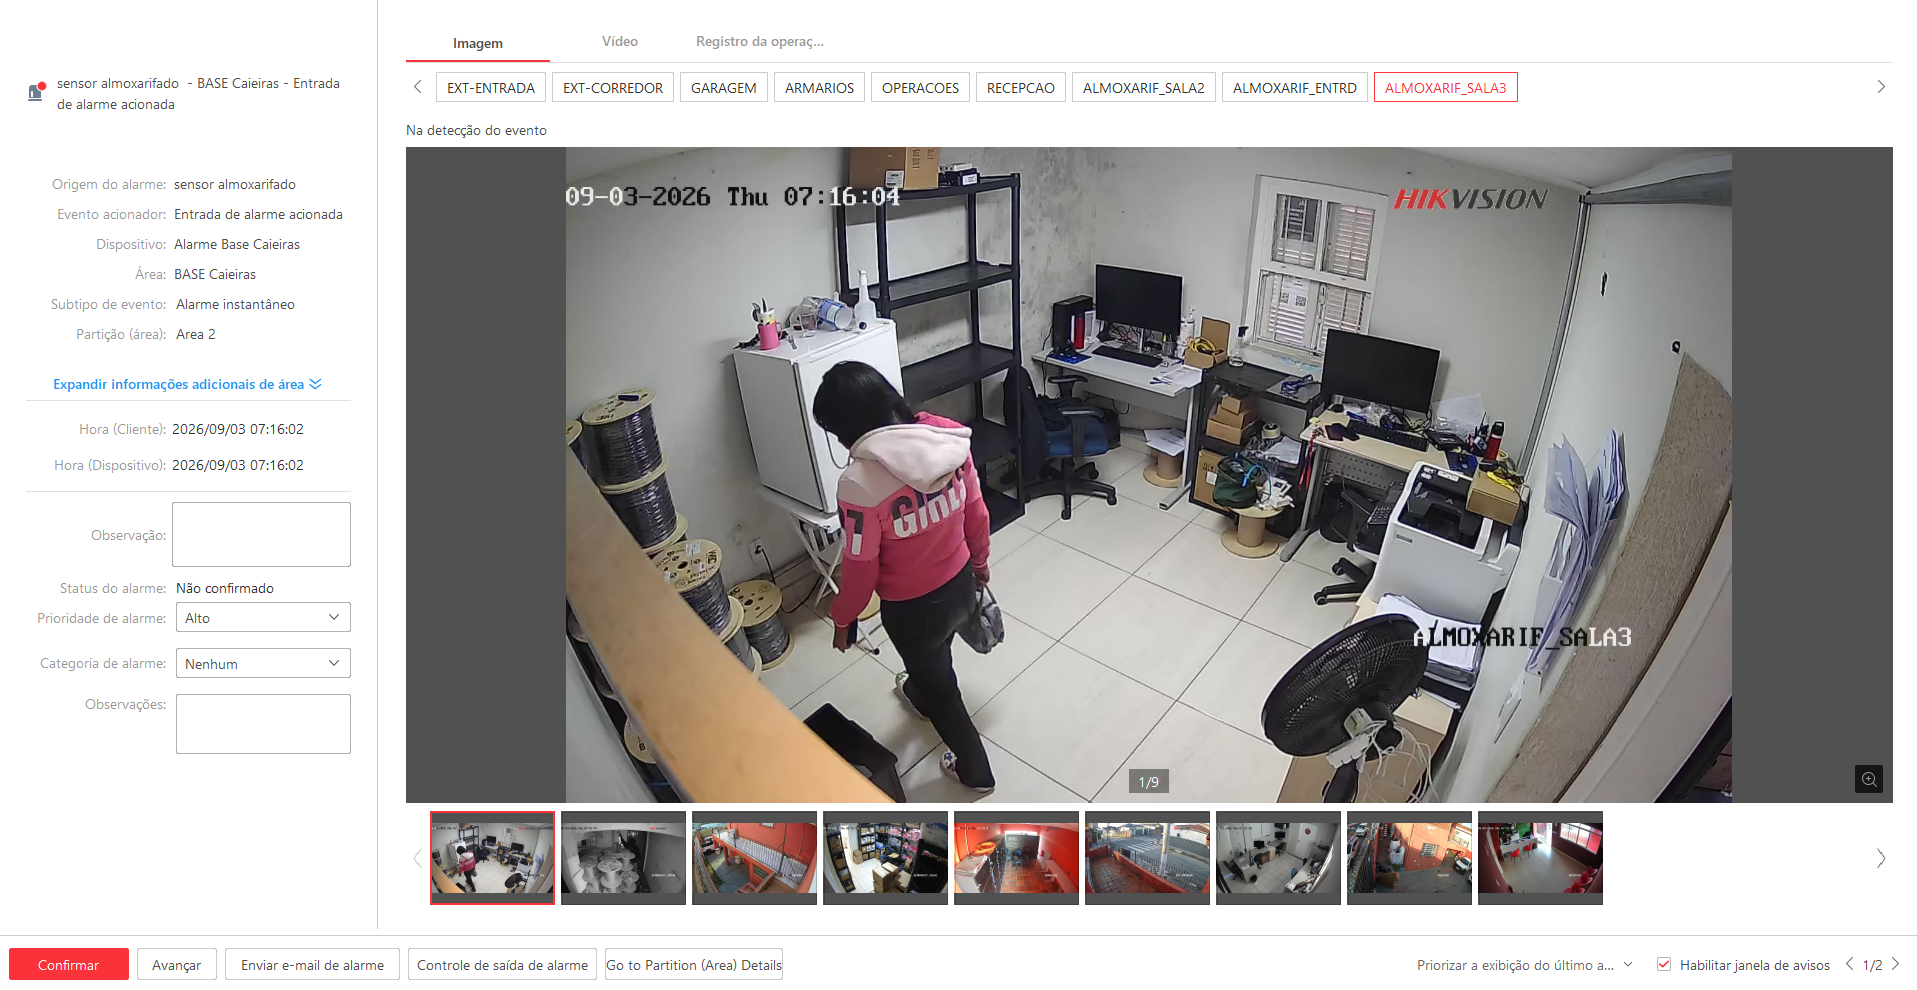Select fourth thumbnail showing shelves
Screen dimensions: 1917x990
pyautogui.click(x=885, y=858)
